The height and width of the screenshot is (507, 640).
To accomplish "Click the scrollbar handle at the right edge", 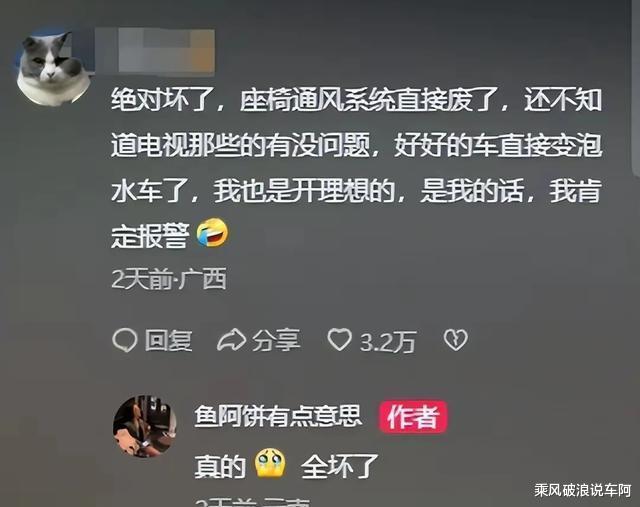I will 636,88.
